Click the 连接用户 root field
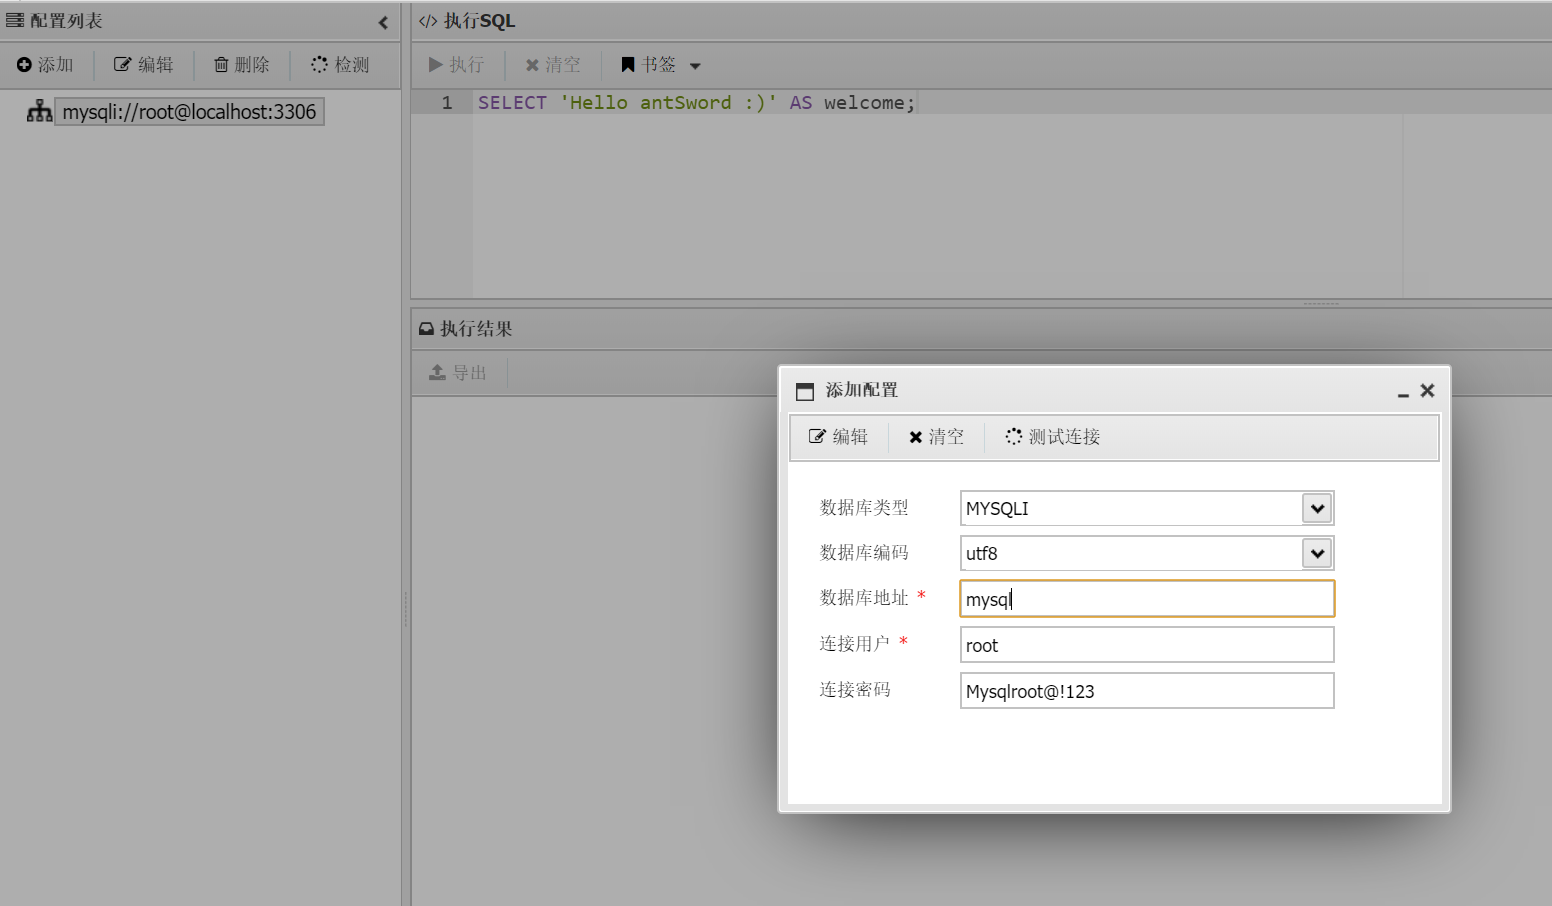Image resolution: width=1552 pixels, height=906 pixels. pos(1147,645)
